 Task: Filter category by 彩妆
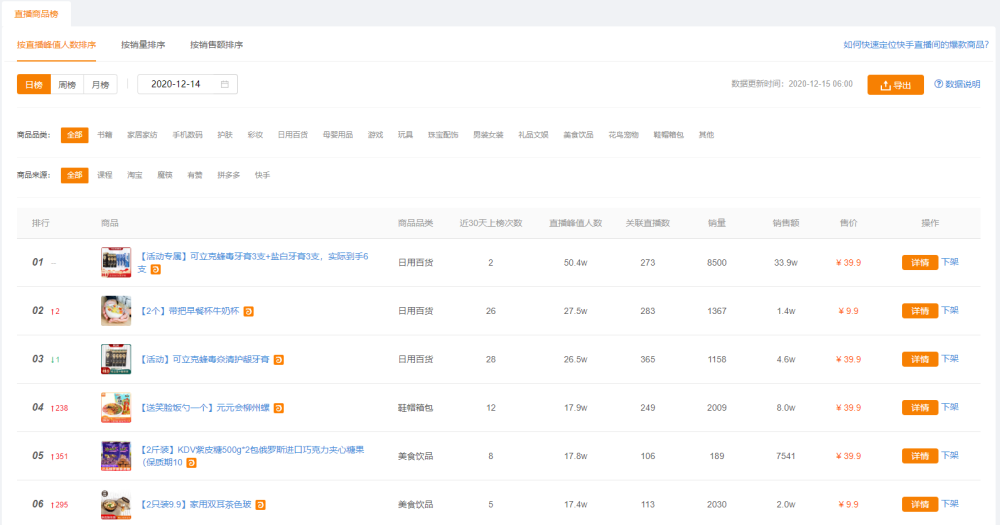coord(255,135)
